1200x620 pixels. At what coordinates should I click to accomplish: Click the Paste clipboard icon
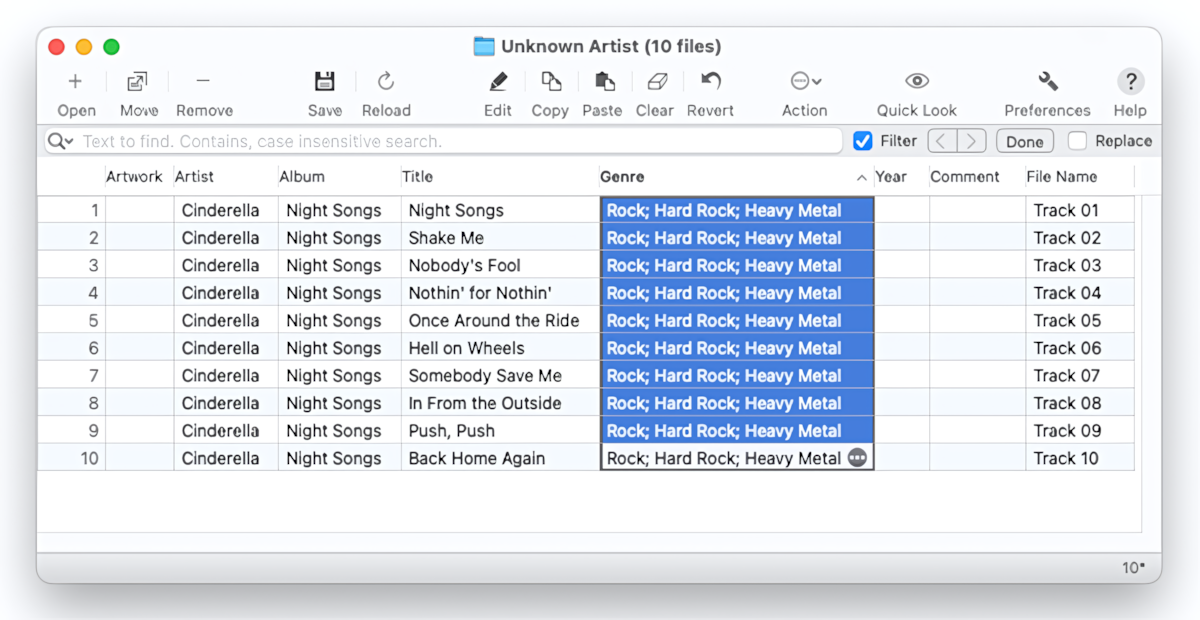tap(603, 82)
